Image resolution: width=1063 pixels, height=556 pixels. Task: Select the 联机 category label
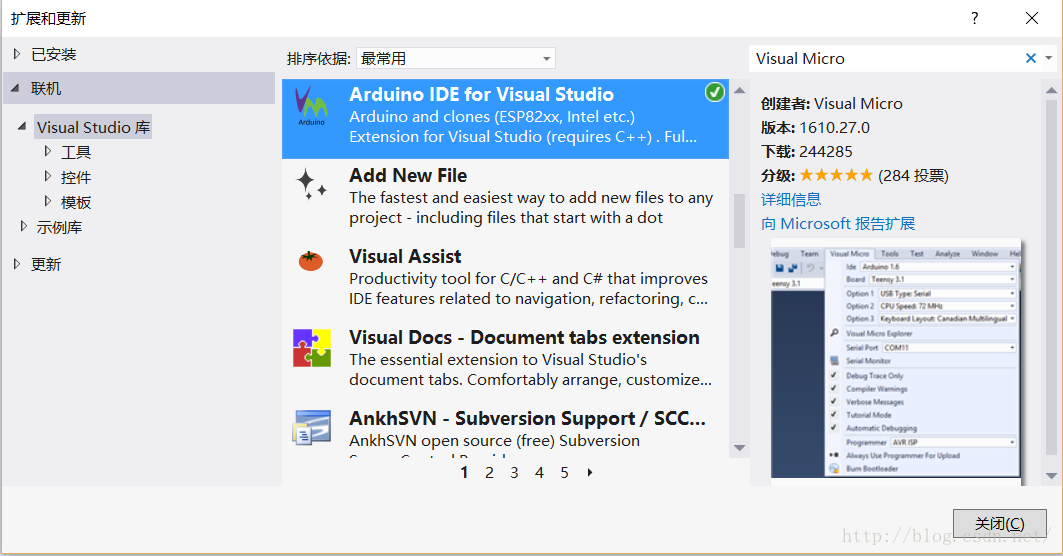point(46,89)
